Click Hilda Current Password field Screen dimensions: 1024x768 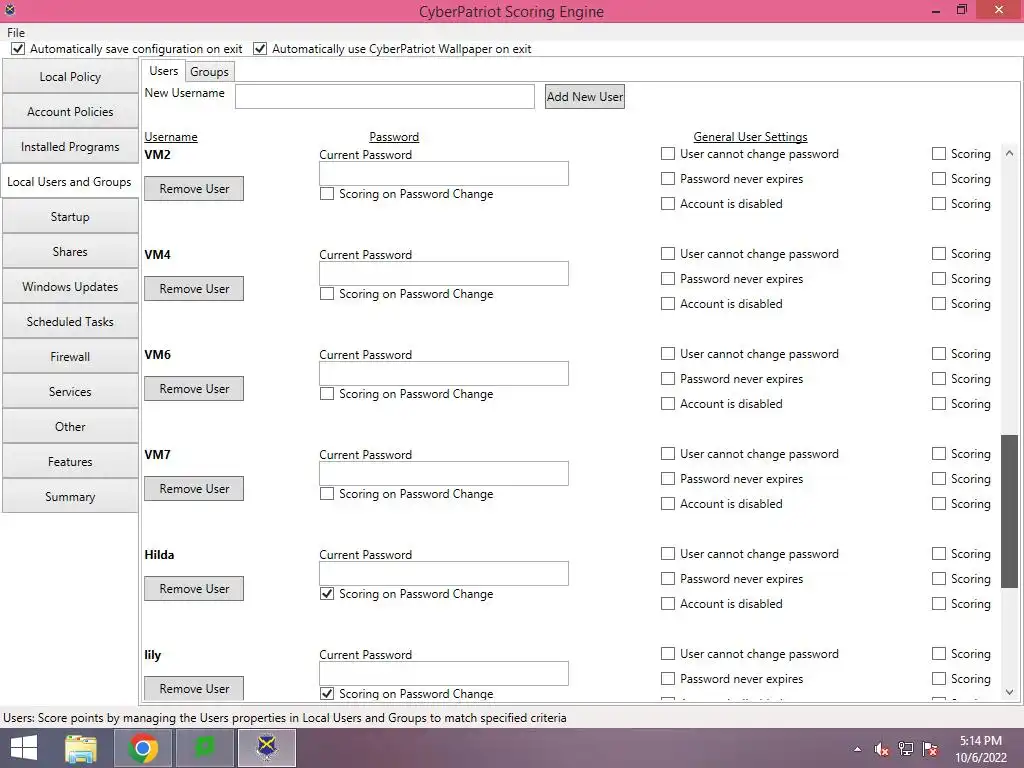point(443,573)
